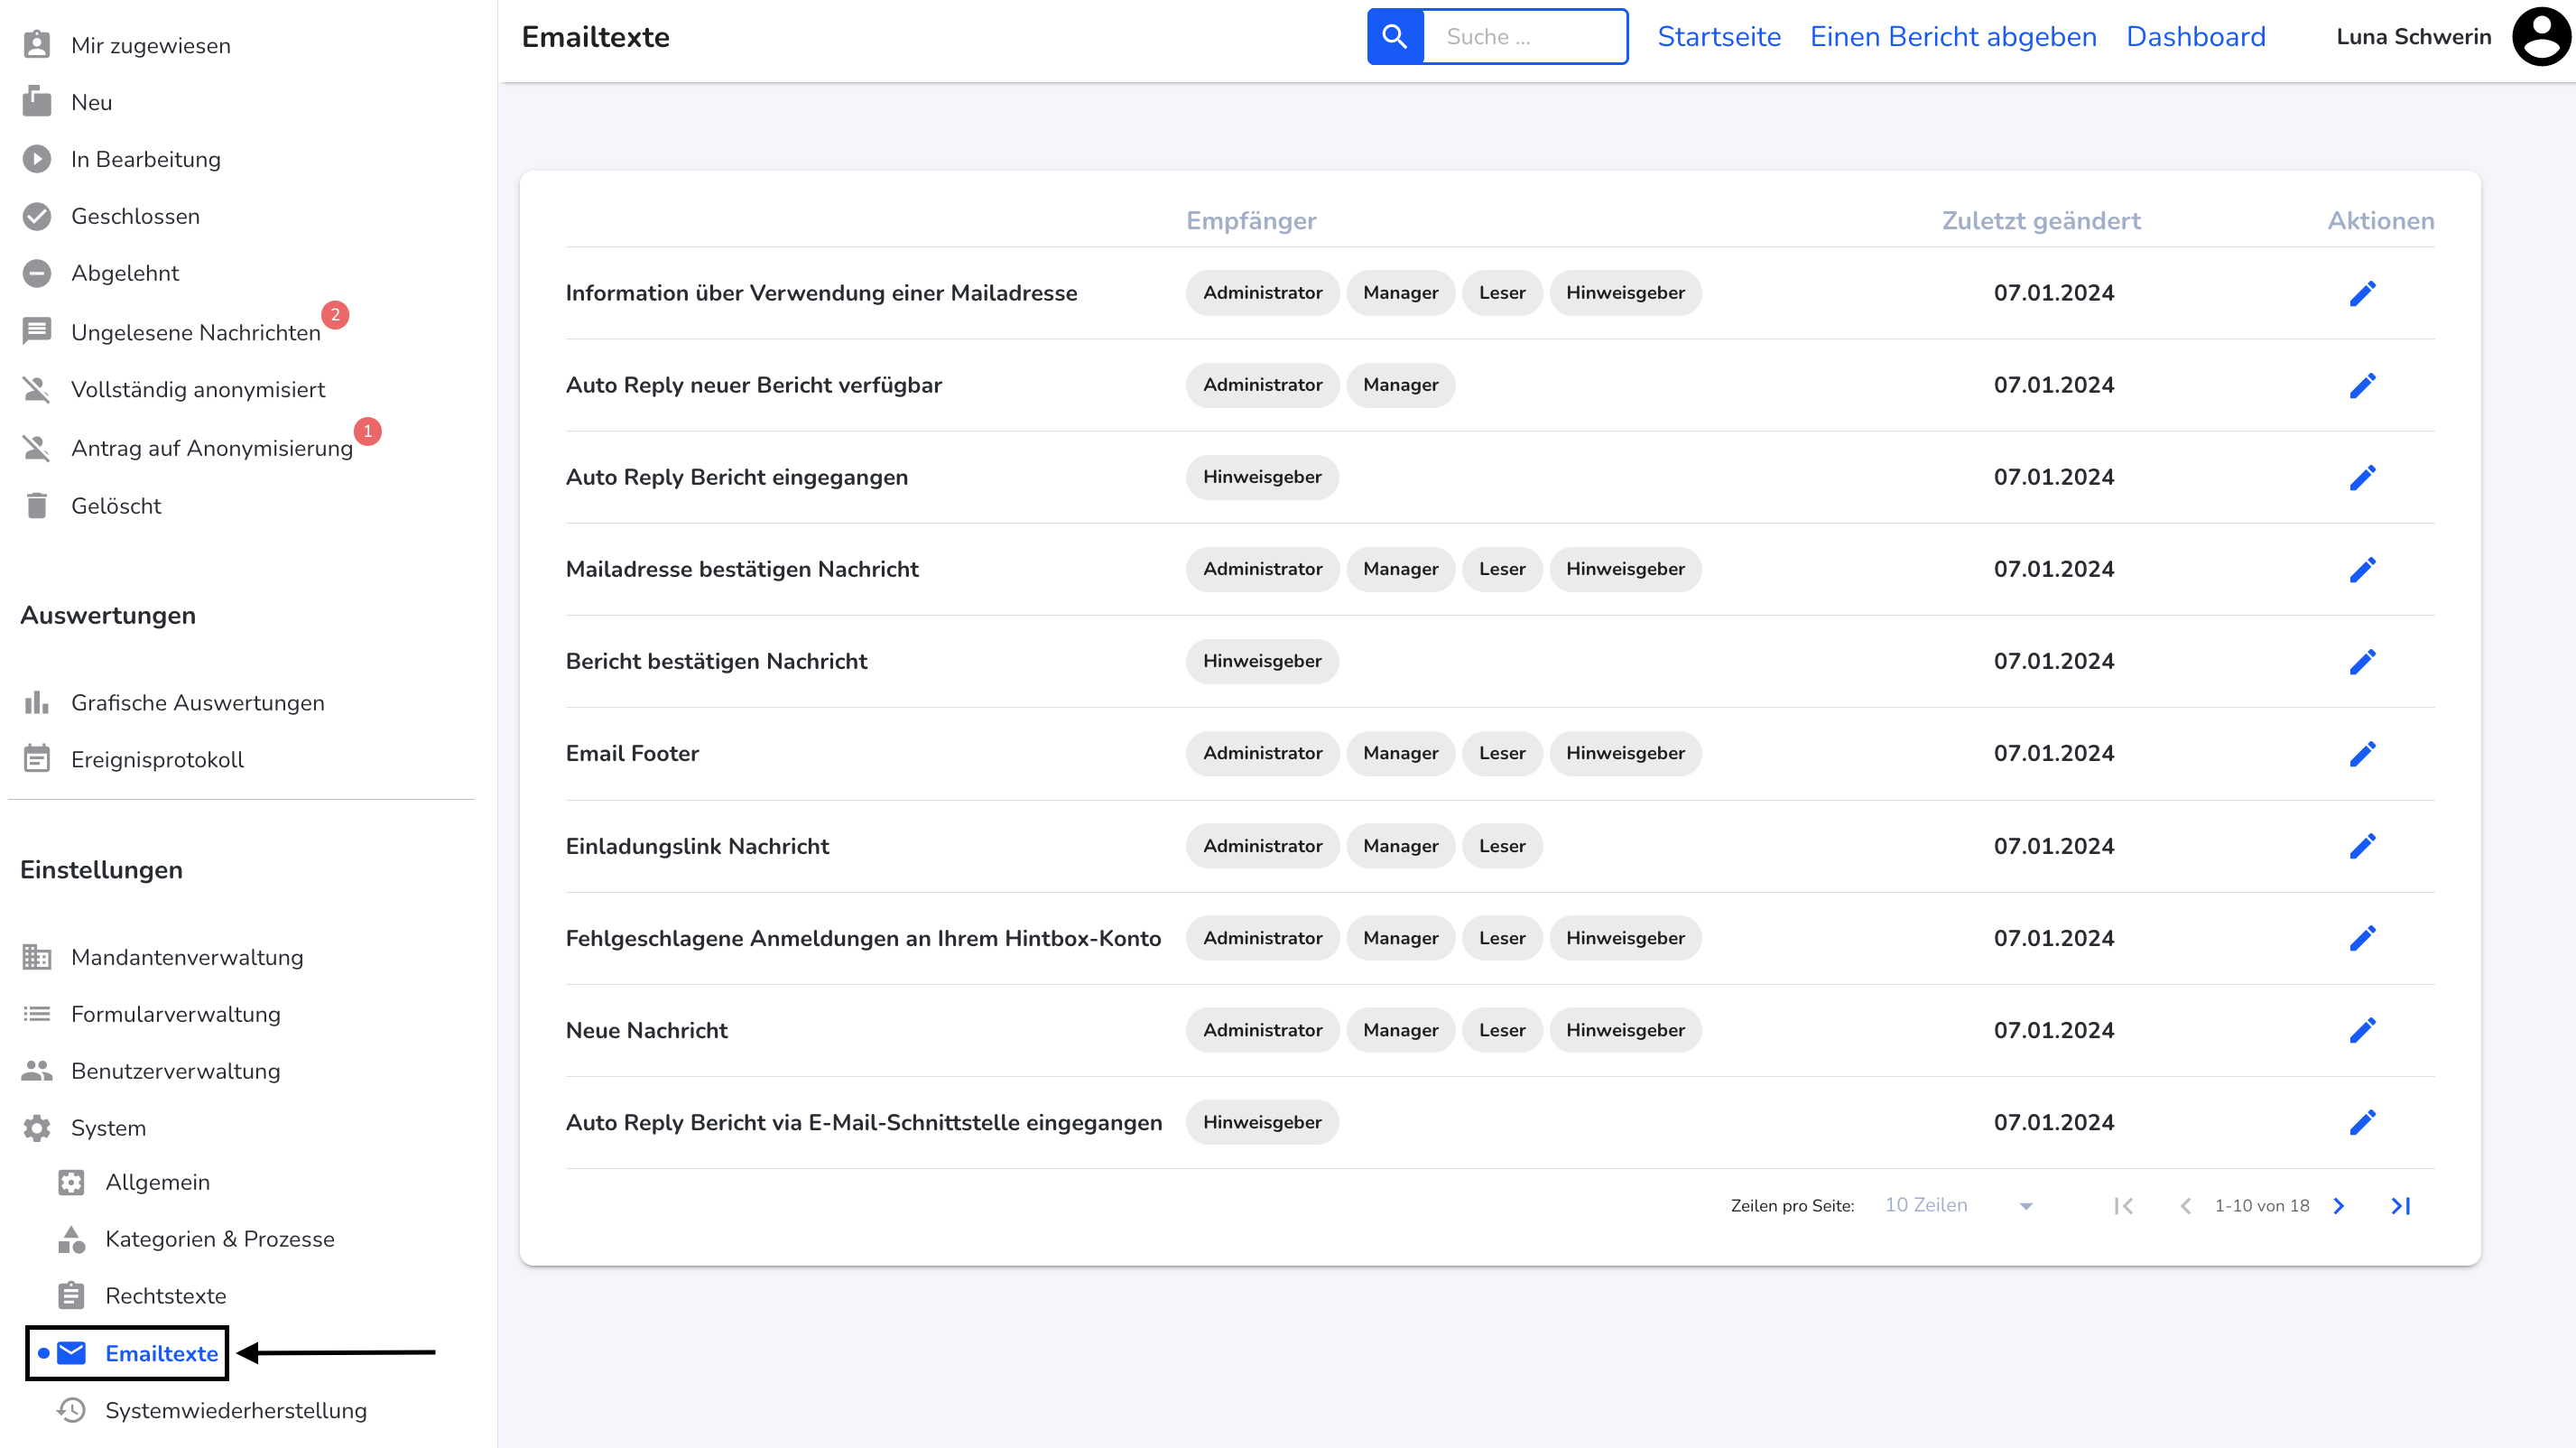Edit the 'Email Footer' template
Image resolution: width=2576 pixels, height=1448 pixels.
(2362, 753)
